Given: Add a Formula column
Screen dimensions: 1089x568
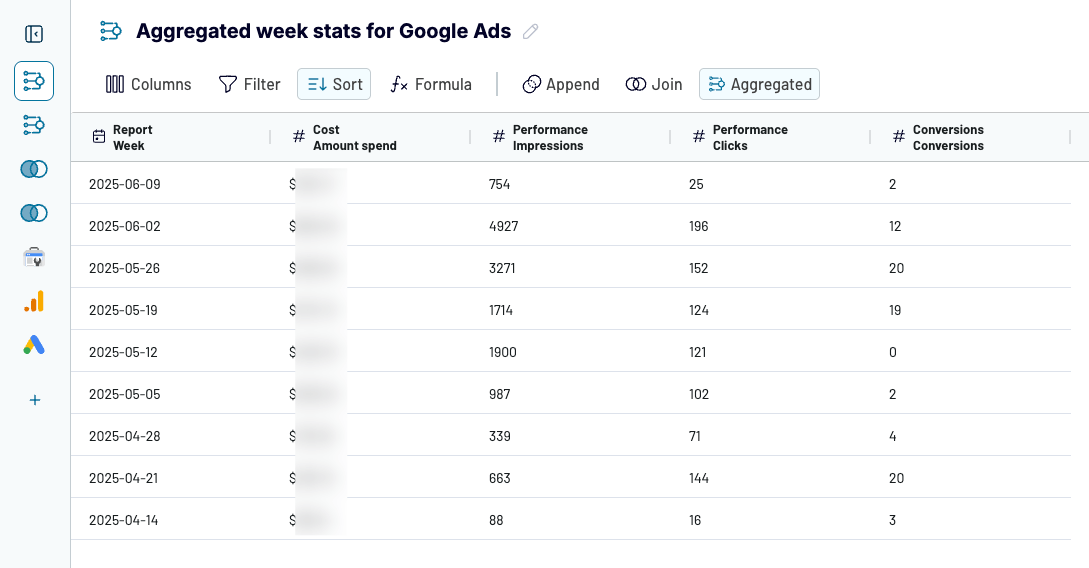Looking at the screenshot, I should coord(431,85).
